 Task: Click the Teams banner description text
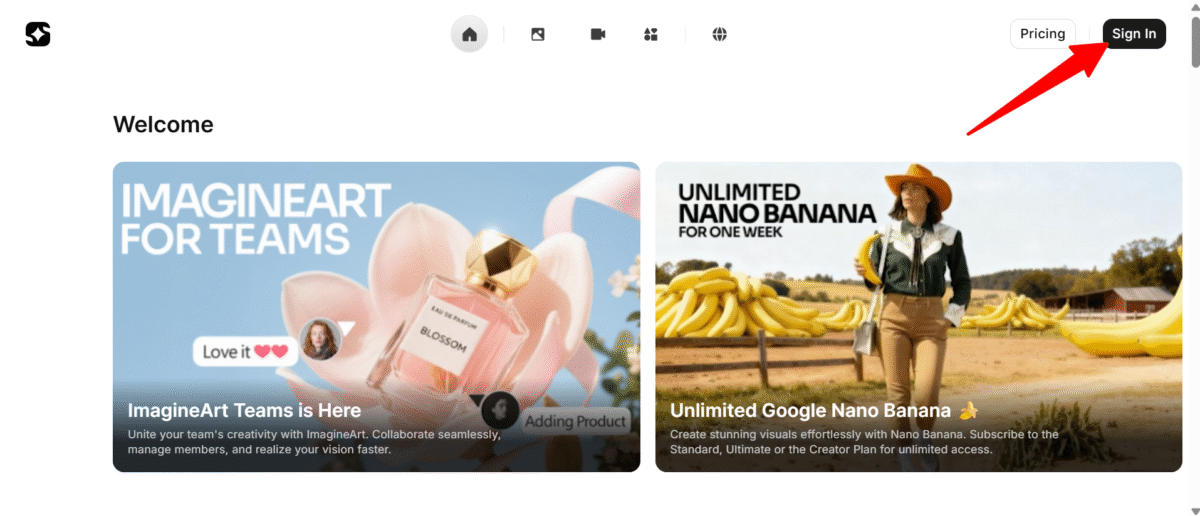pyautogui.click(x=314, y=442)
